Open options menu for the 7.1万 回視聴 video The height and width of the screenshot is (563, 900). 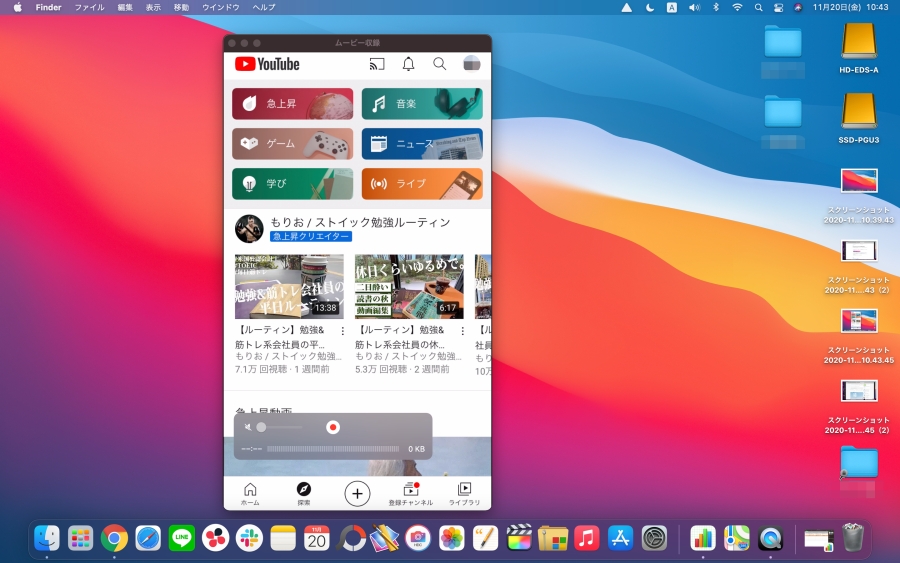[343, 331]
